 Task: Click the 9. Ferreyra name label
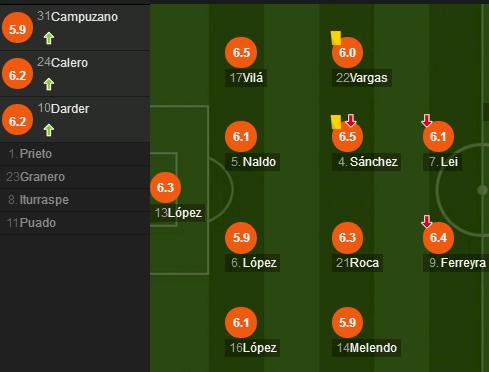pos(457,263)
